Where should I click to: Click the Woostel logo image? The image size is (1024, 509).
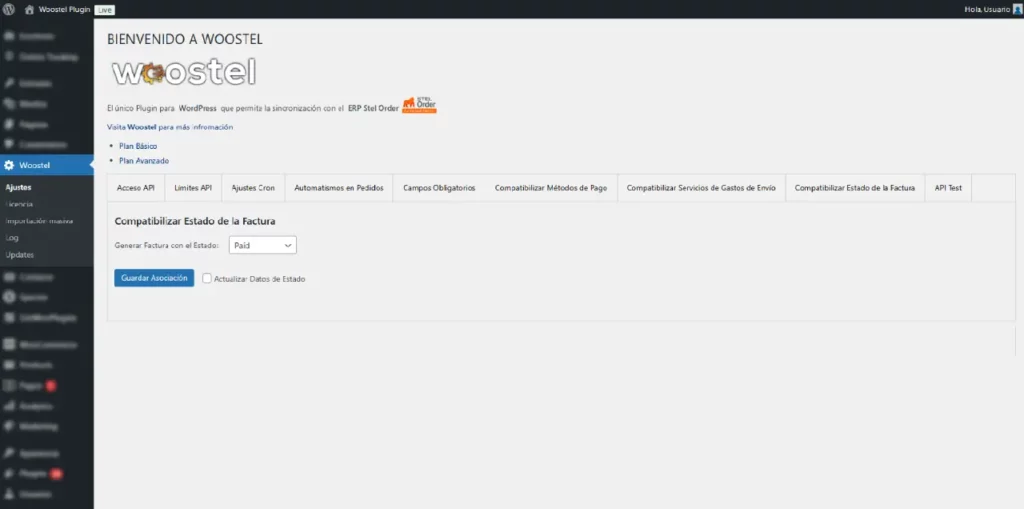click(184, 72)
